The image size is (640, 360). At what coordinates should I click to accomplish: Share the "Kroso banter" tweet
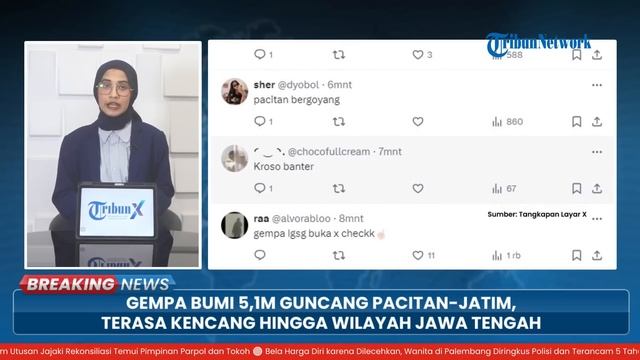click(x=597, y=189)
